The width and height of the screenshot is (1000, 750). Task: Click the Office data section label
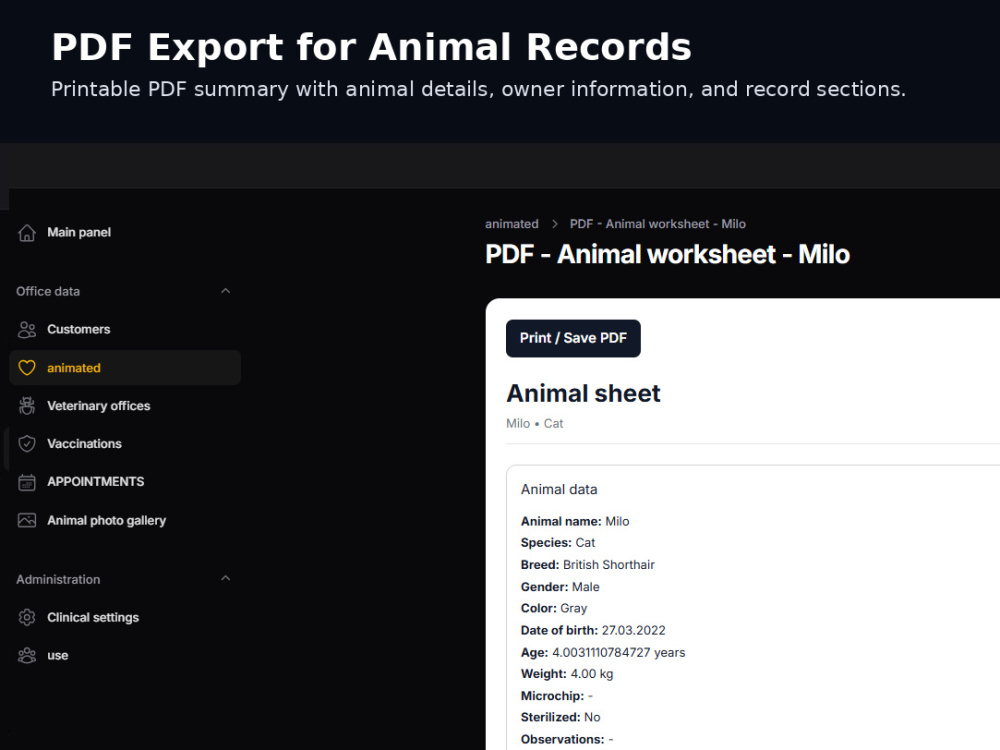click(48, 291)
